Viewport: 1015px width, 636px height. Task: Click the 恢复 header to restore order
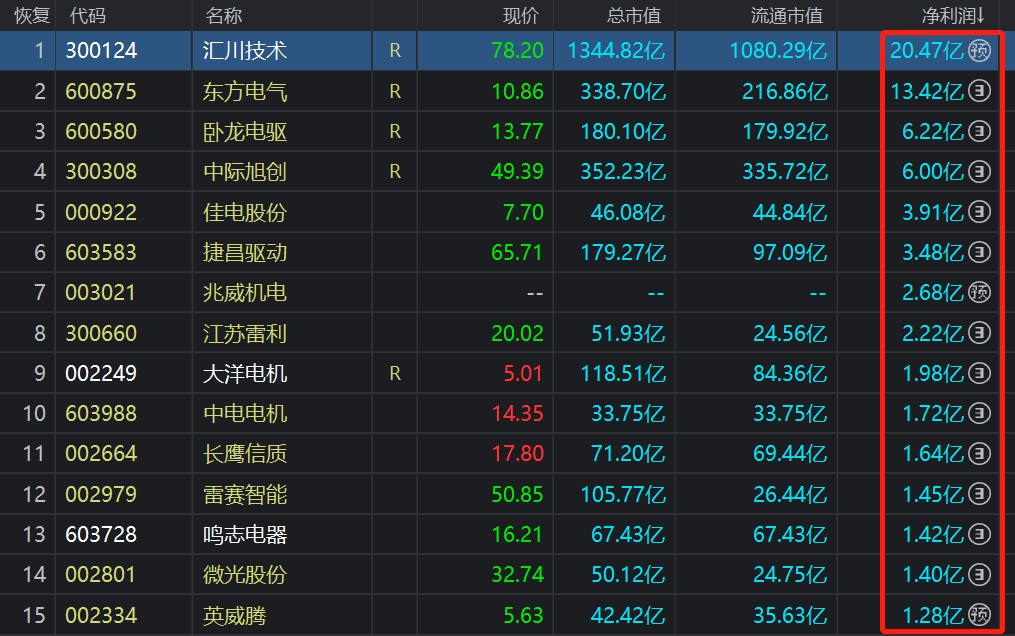[32, 15]
